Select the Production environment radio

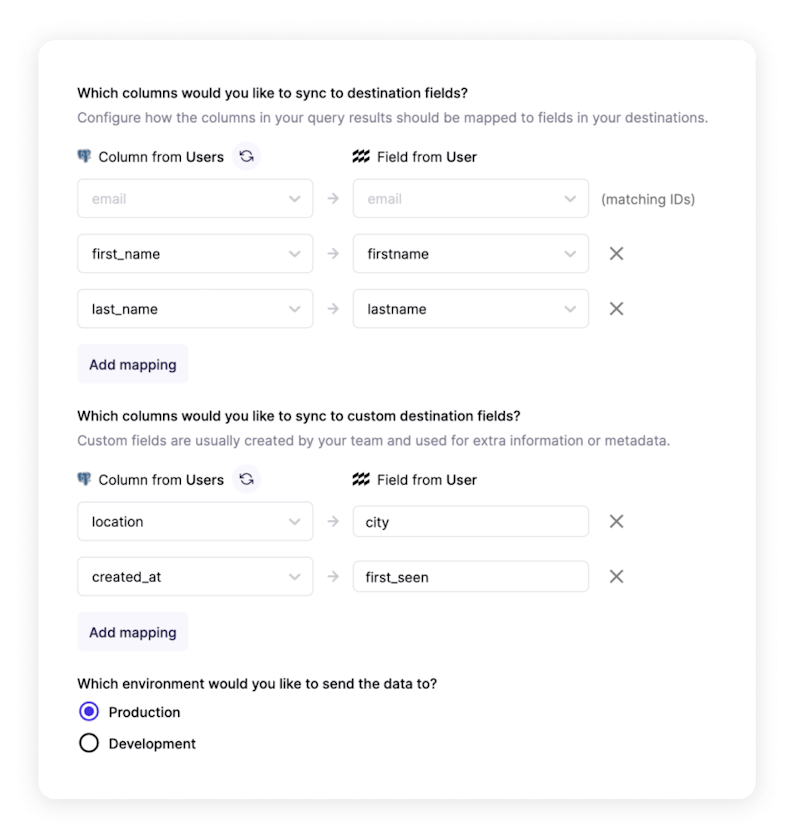click(x=89, y=711)
